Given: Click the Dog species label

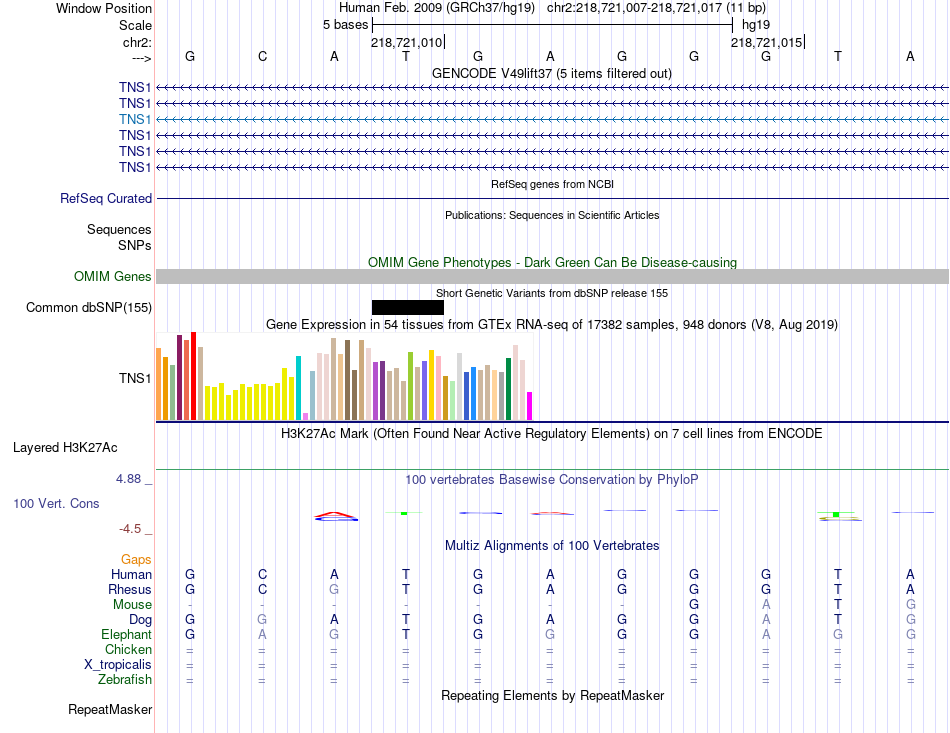Looking at the screenshot, I should tap(140, 619).
